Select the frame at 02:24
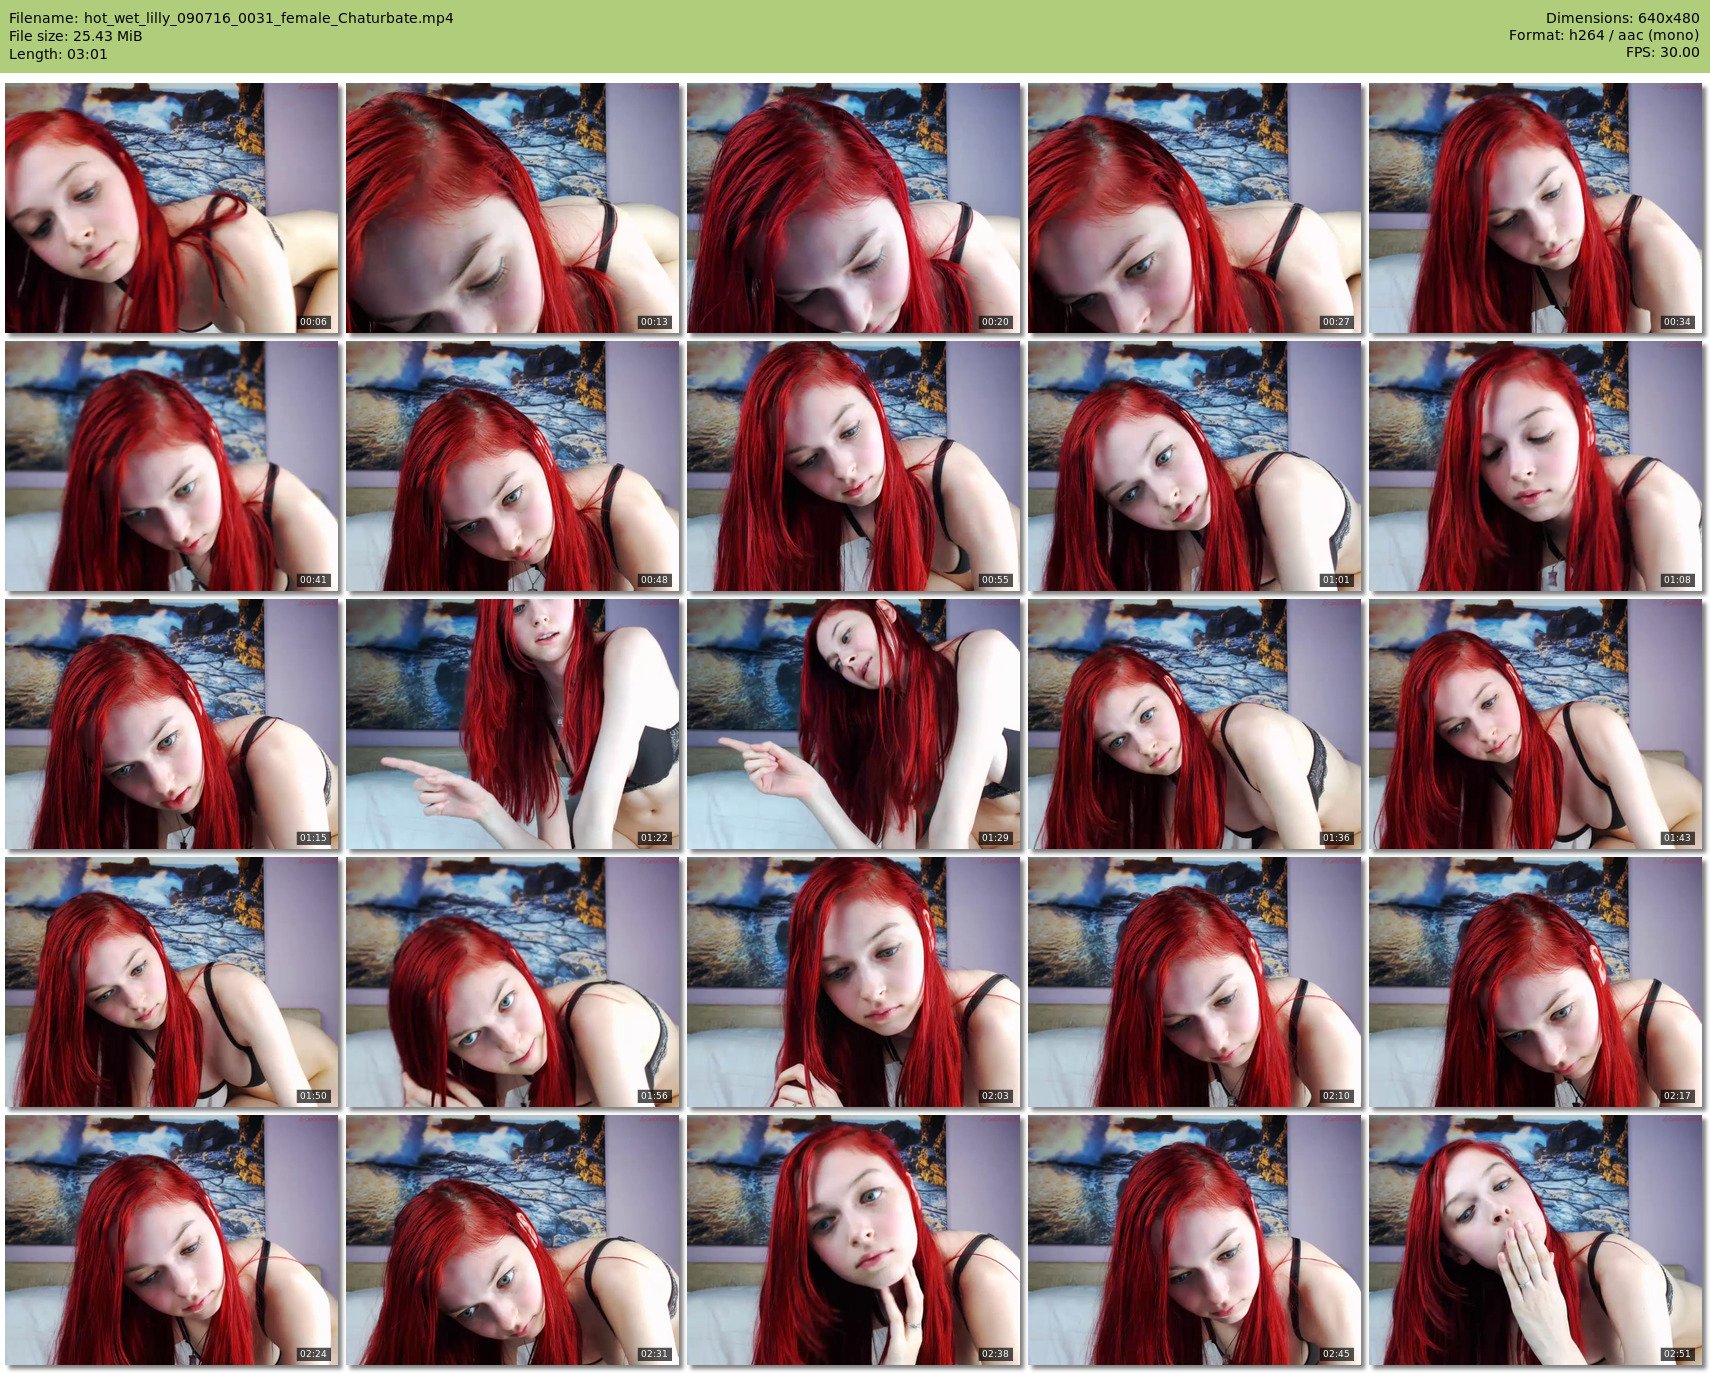1710x1373 pixels. (x=172, y=1240)
